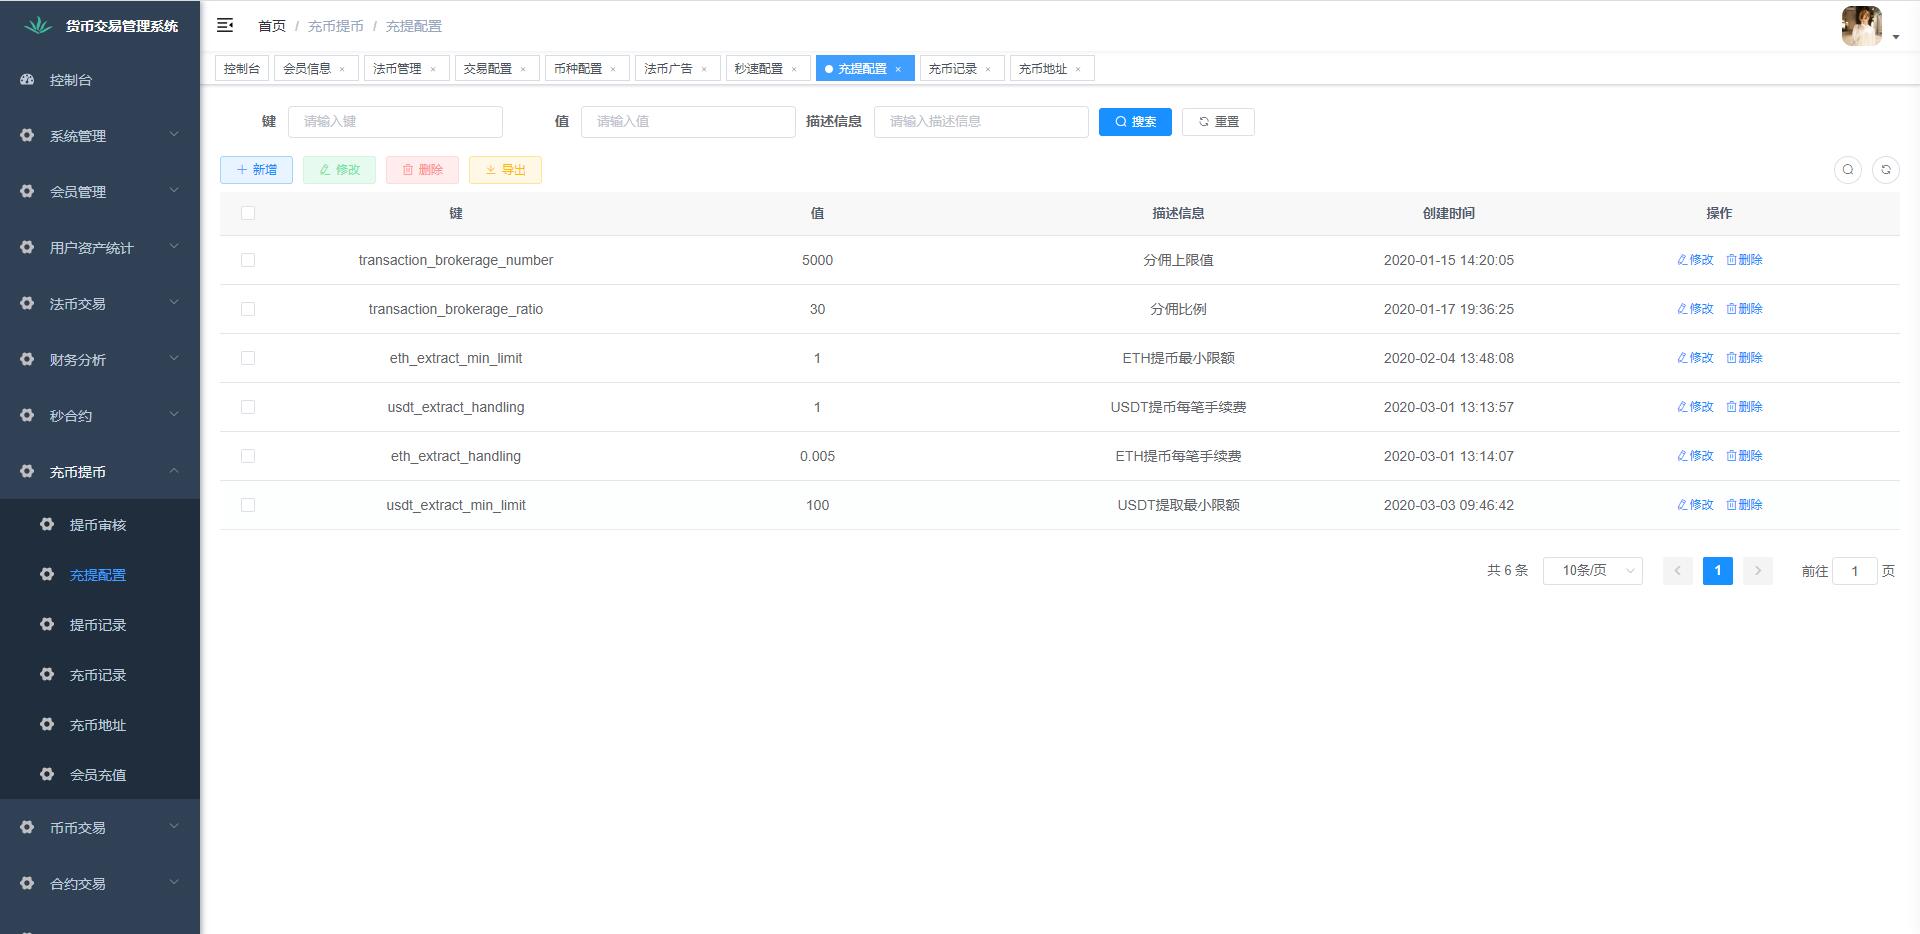Expand the 系统管理 sidebar menu
The image size is (1920, 934).
coord(100,136)
